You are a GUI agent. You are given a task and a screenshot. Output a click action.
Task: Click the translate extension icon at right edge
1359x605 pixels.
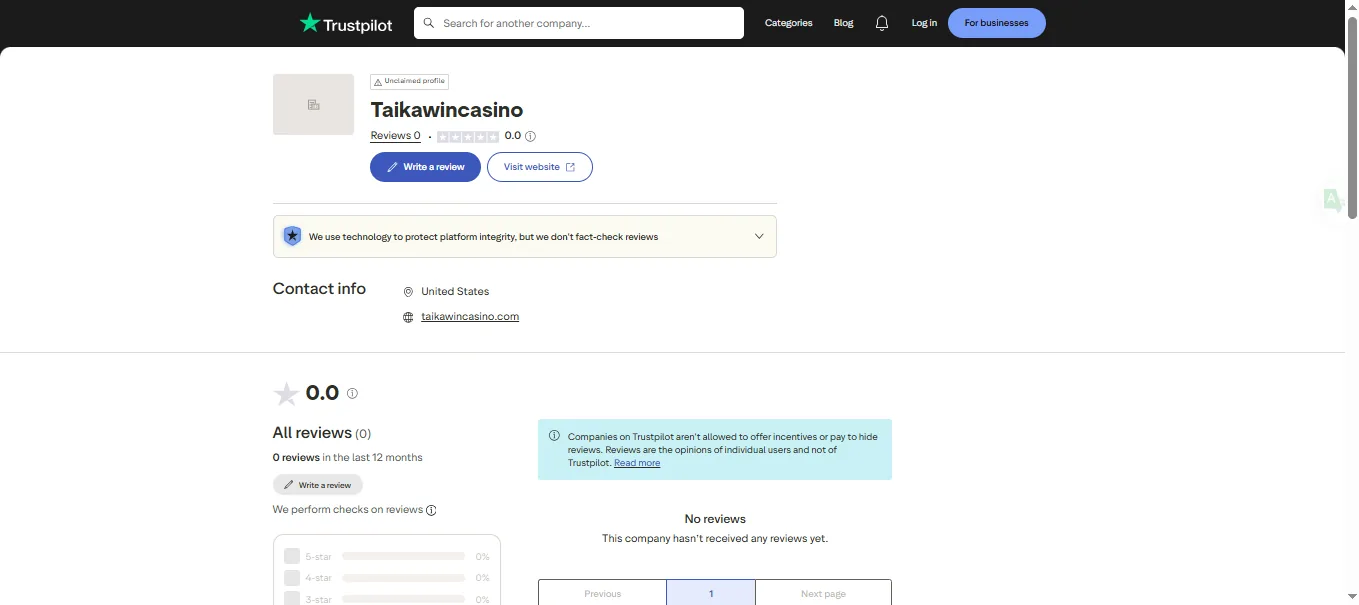click(1332, 200)
